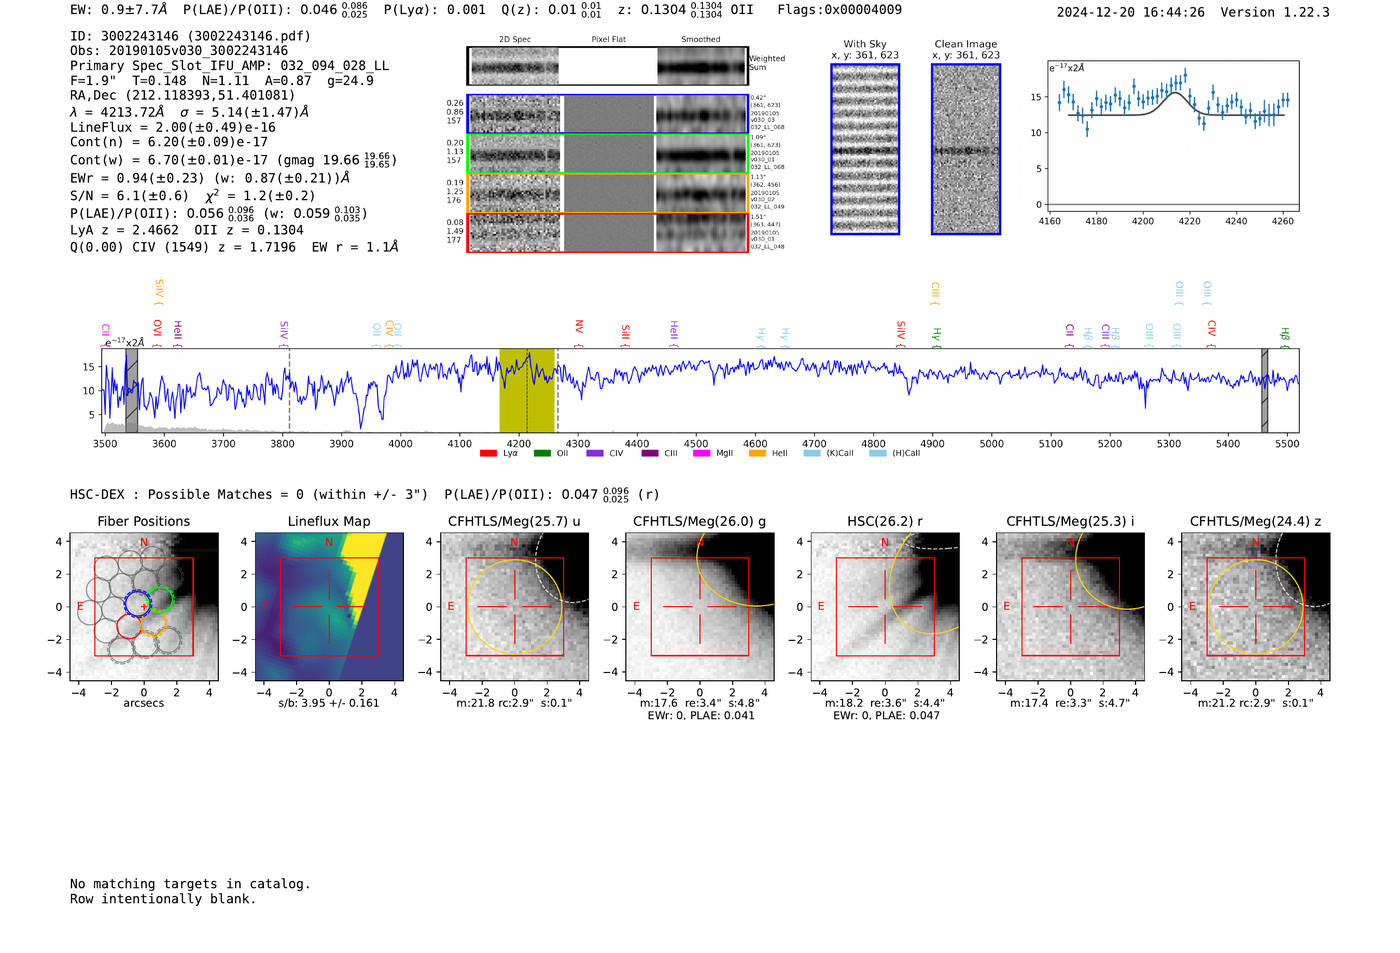Open the Fiber Positions image
Image resolution: width=1400 pixels, height=953 pixels.
[144, 607]
